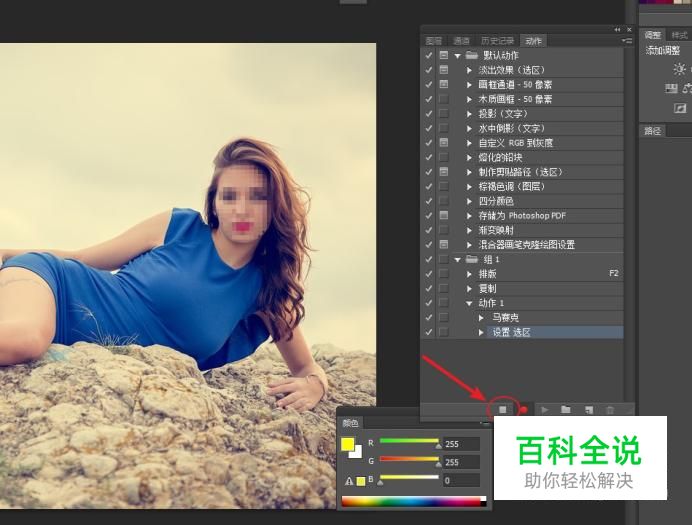Collapse the 动作 1 action triangle

pyautogui.click(x=469, y=303)
